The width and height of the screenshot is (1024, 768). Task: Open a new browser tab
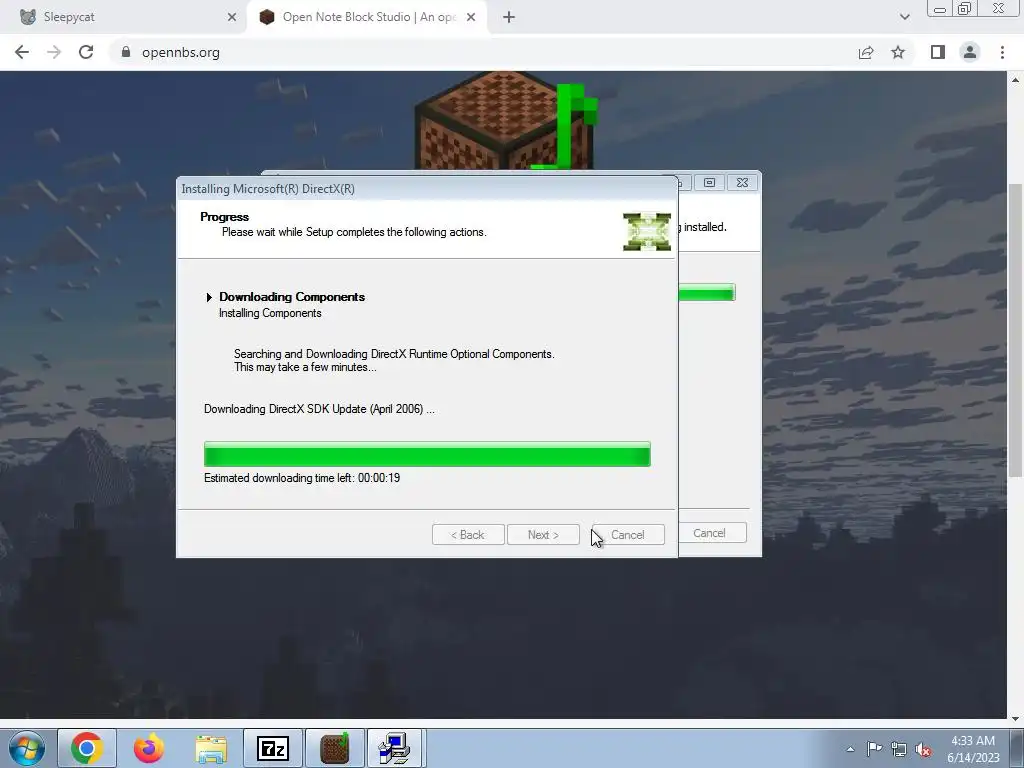pos(509,18)
